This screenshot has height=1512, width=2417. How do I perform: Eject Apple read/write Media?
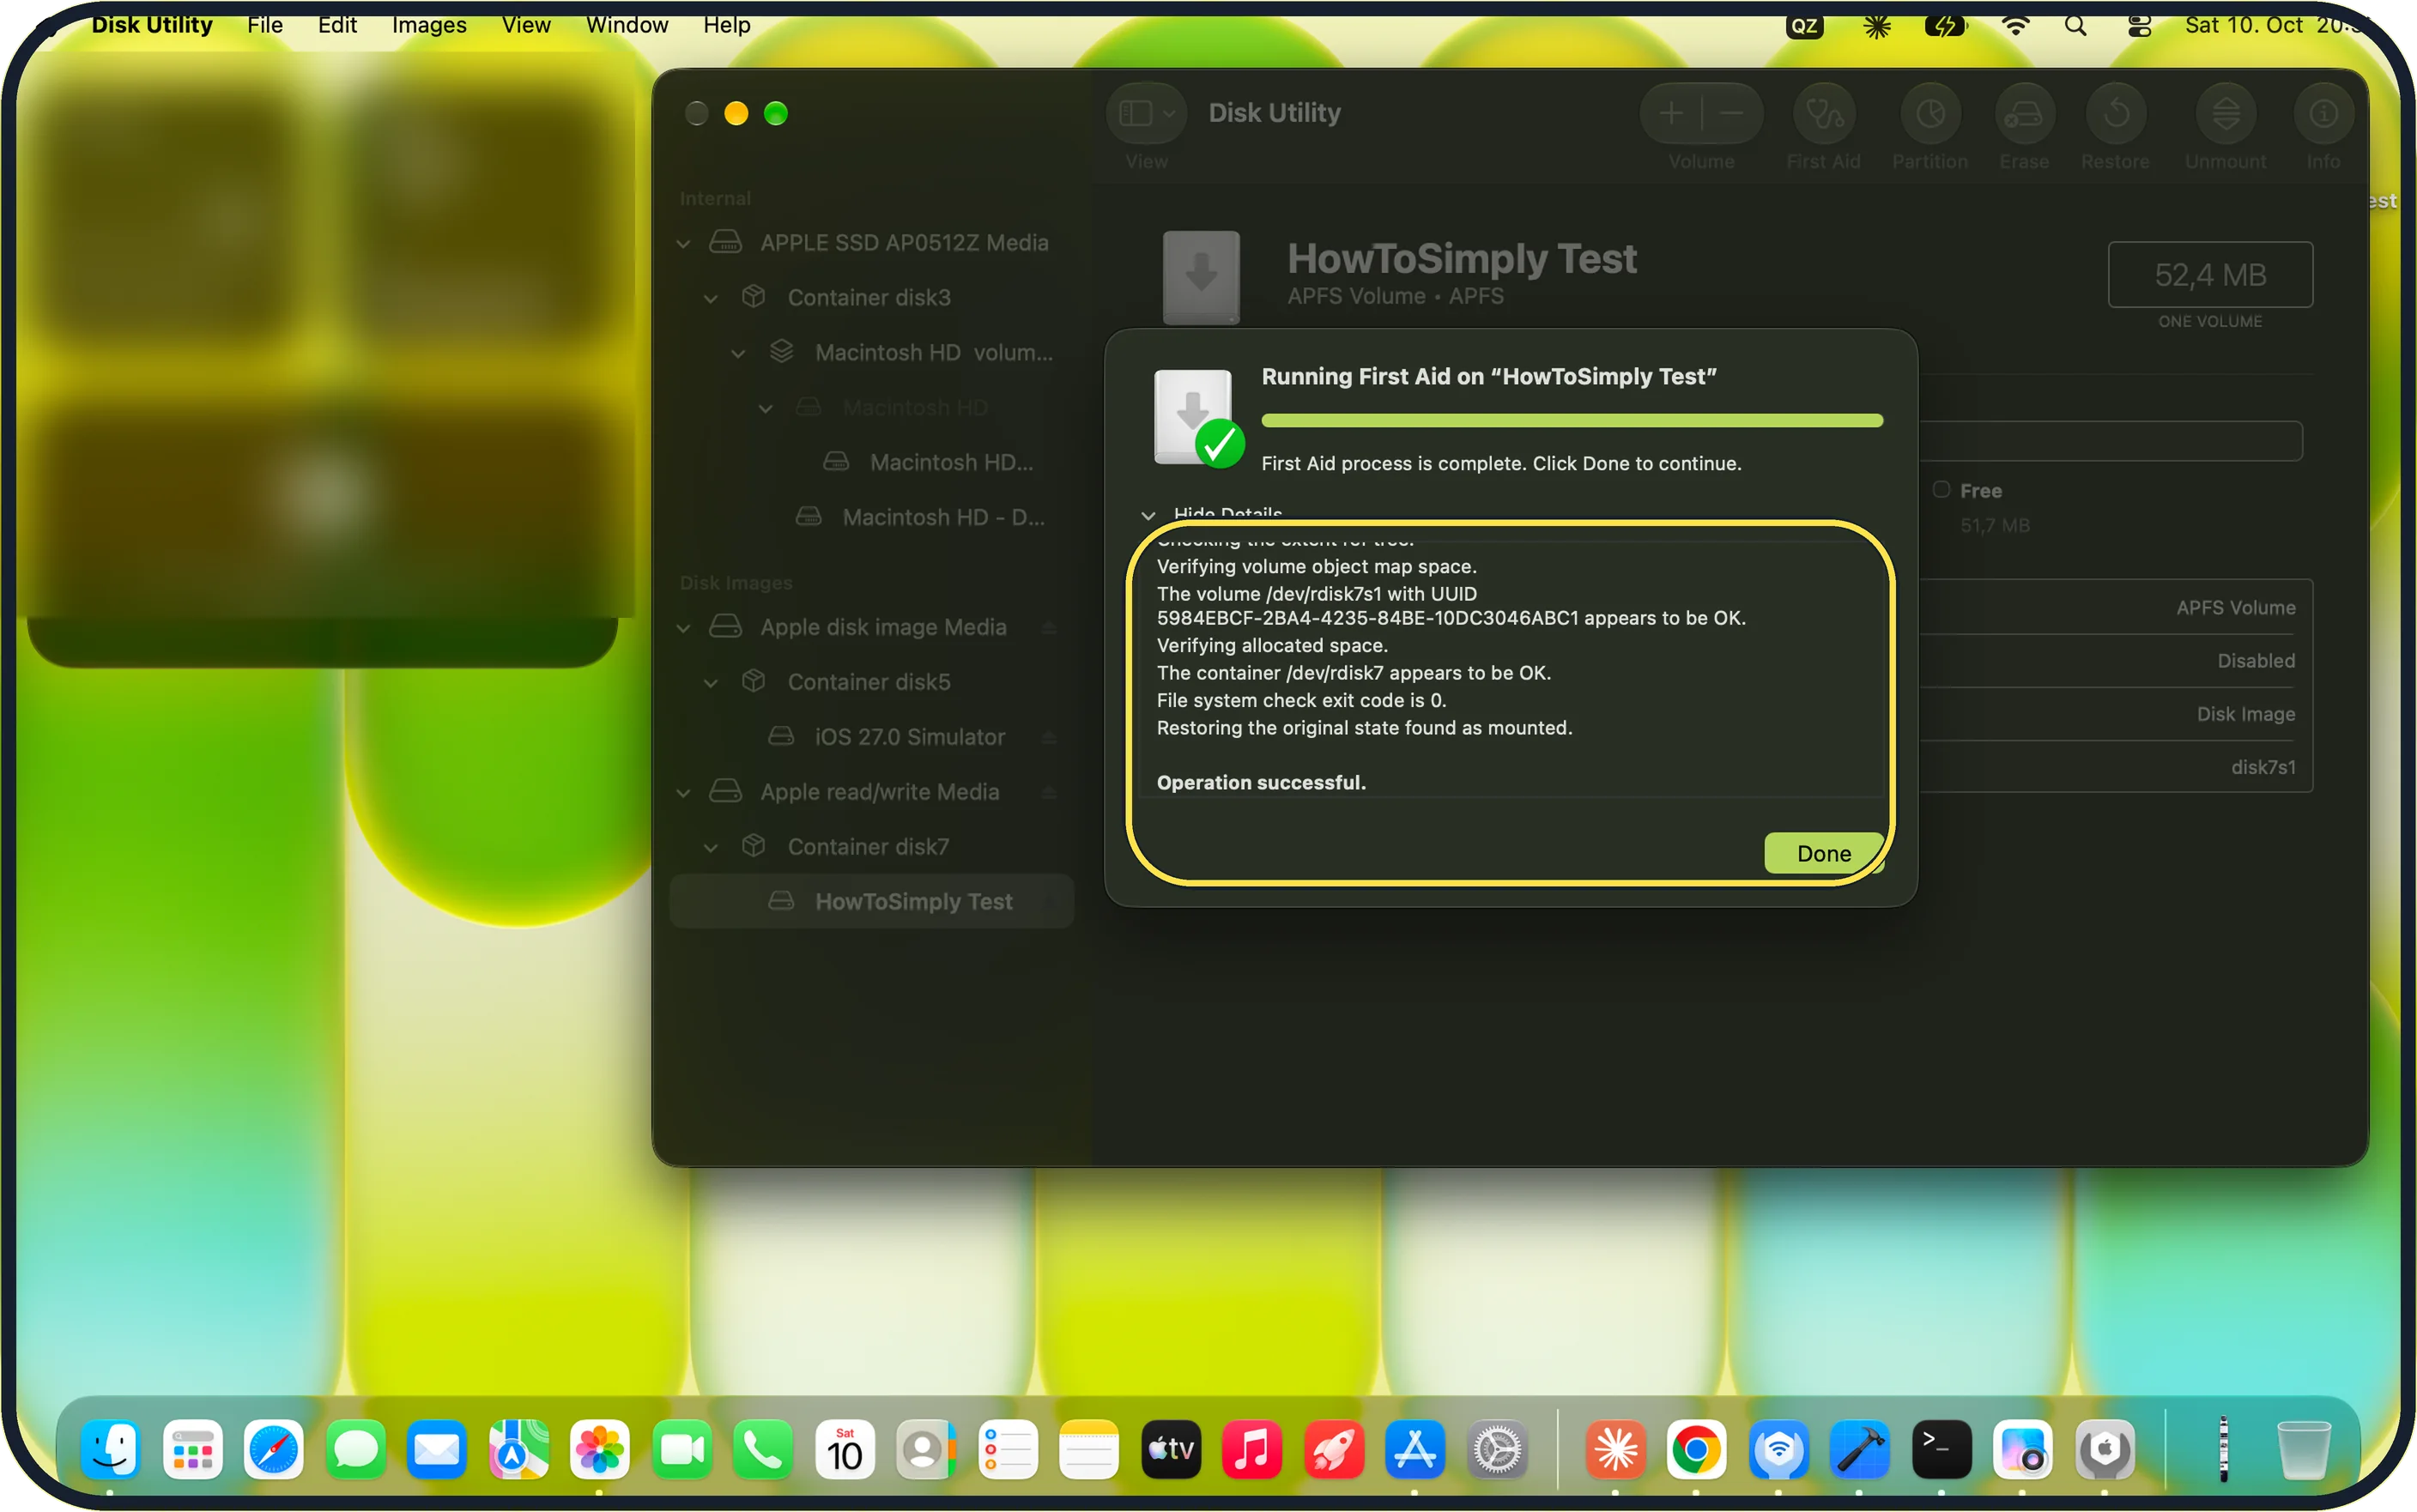click(1049, 792)
